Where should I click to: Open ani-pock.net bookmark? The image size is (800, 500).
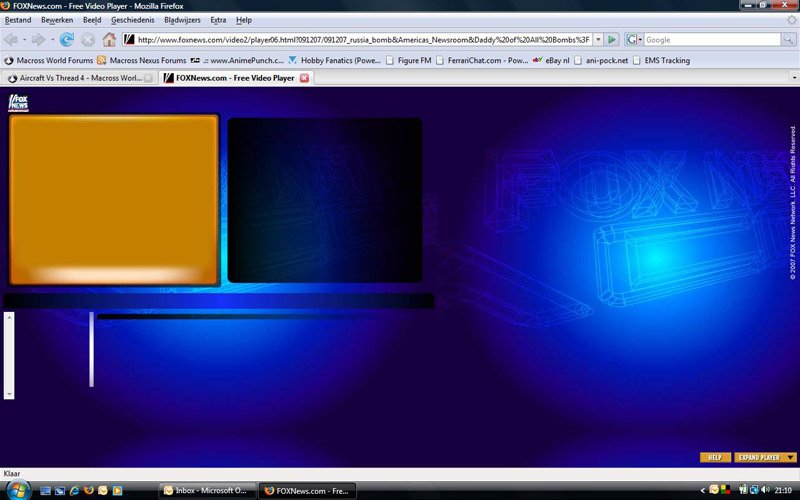click(x=601, y=60)
